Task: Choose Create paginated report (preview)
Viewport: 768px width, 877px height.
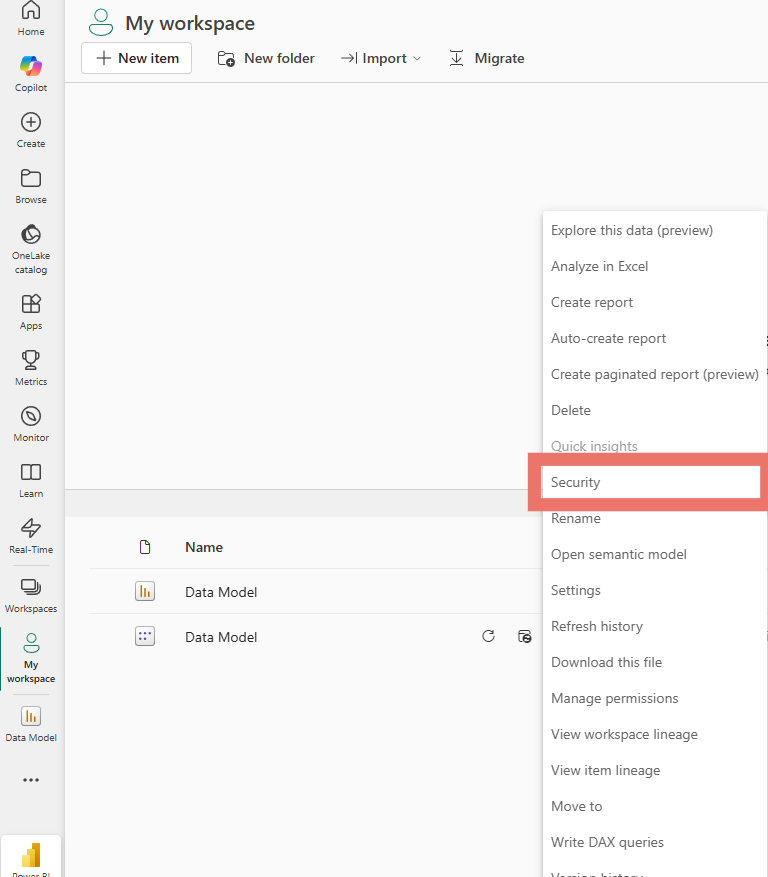Action: [654, 374]
